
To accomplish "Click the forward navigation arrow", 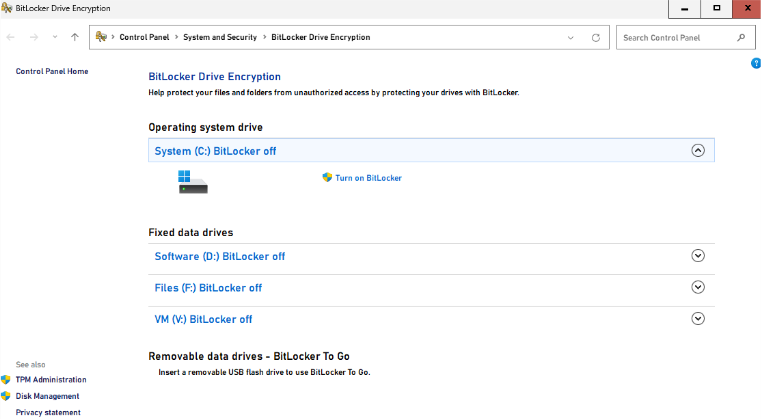I will pos(32,38).
